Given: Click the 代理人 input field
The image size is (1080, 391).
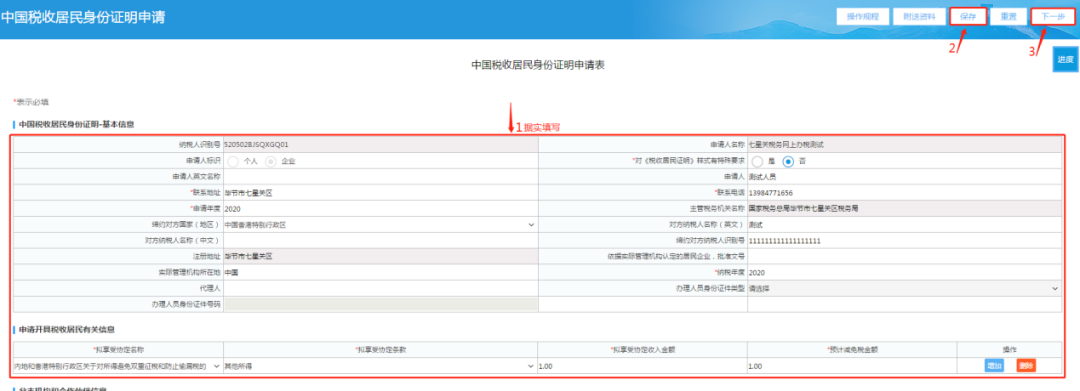Looking at the screenshot, I should 380,288.
